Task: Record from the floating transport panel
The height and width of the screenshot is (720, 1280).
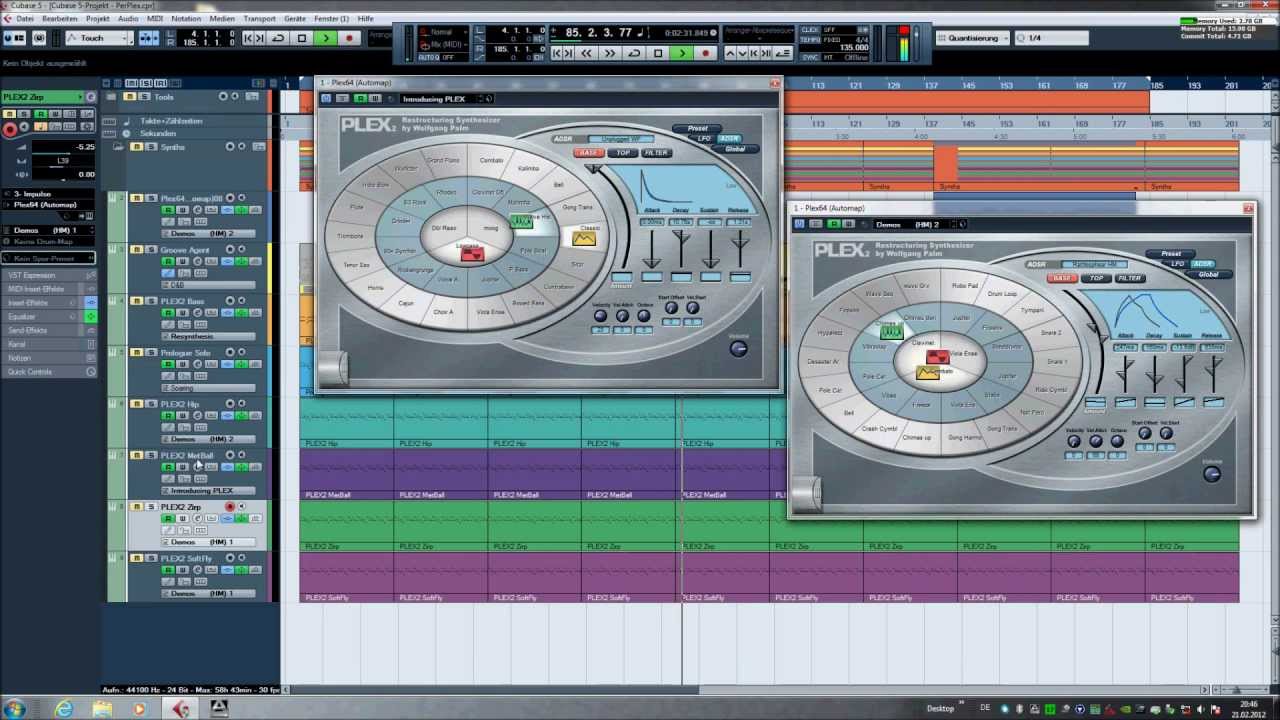Action: pyautogui.click(x=705, y=53)
